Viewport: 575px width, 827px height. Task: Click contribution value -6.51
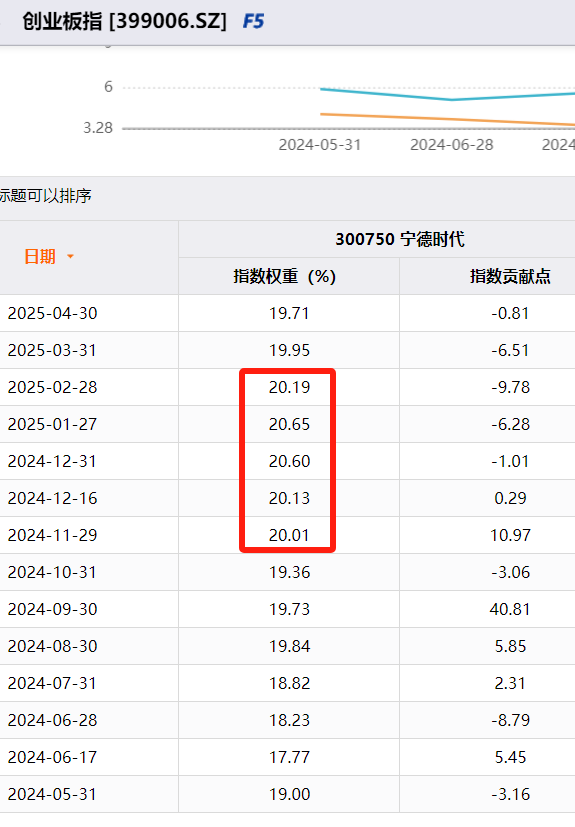click(510, 350)
